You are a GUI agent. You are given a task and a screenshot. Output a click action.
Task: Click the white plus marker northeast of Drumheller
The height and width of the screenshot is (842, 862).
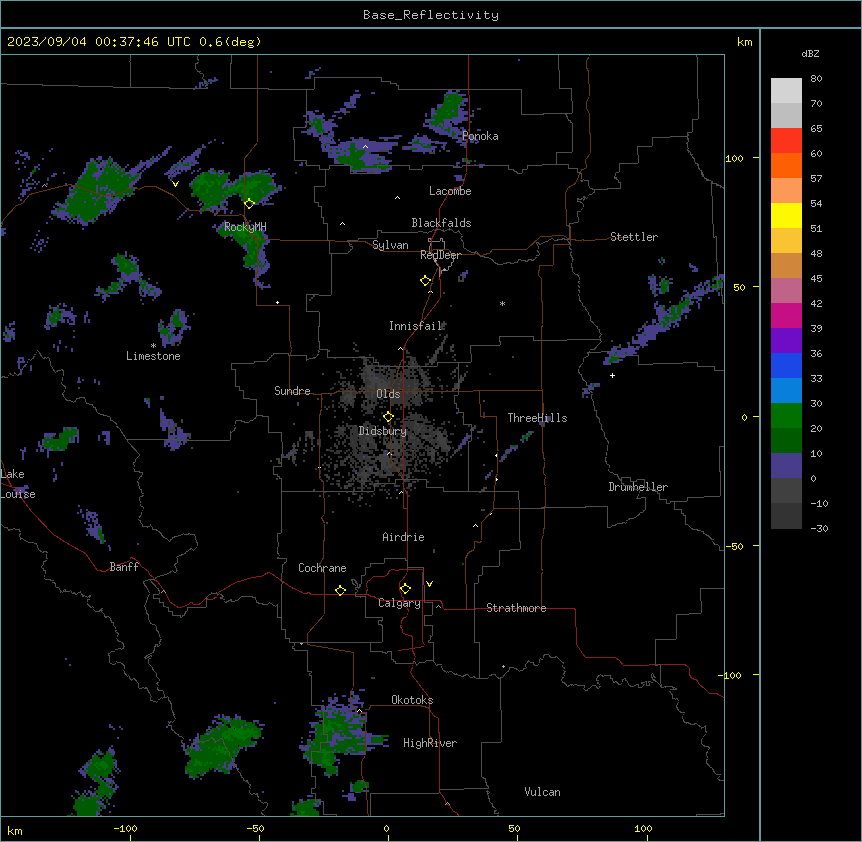[x=612, y=375]
